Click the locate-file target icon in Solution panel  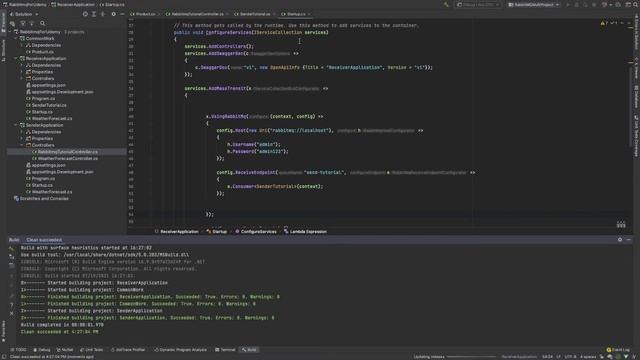pos(85,14)
